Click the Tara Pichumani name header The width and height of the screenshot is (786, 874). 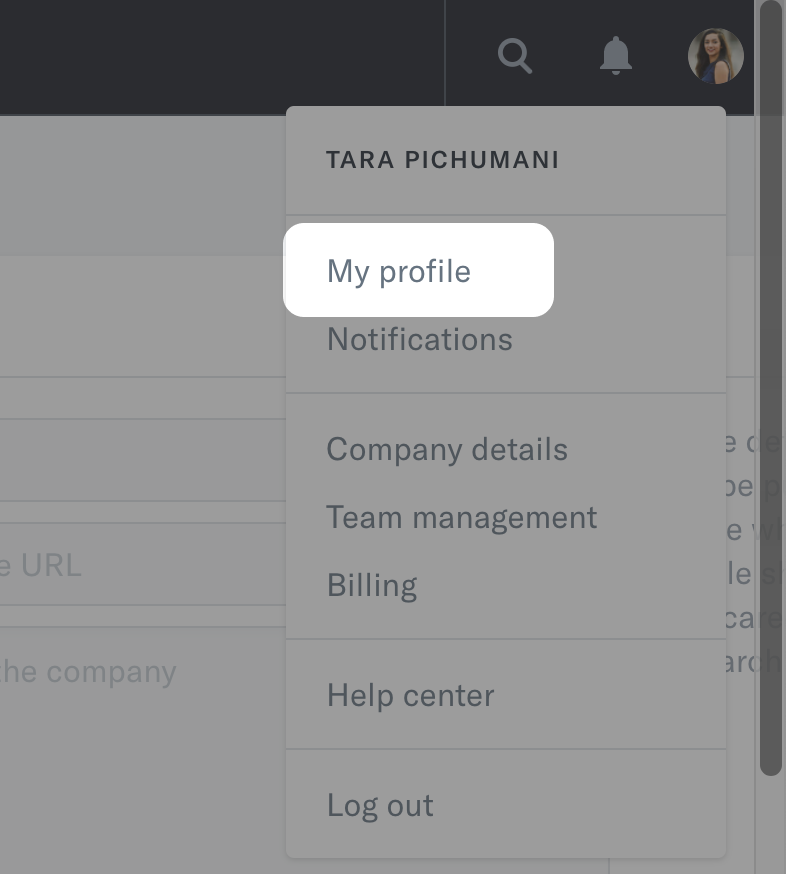click(x=442, y=160)
